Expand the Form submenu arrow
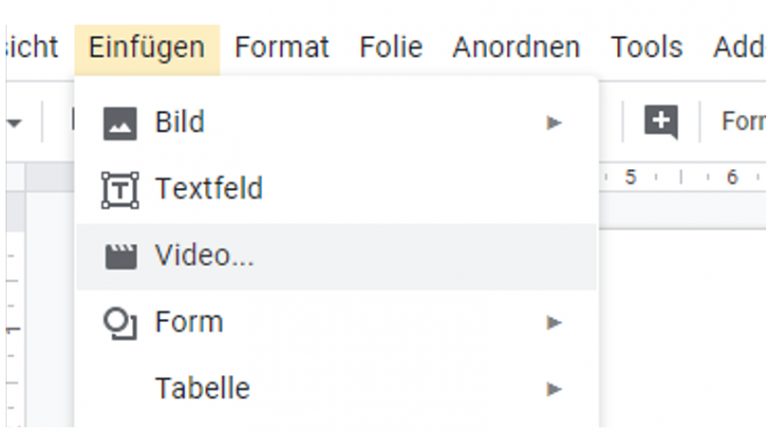The width and height of the screenshot is (768, 432). click(x=554, y=323)
